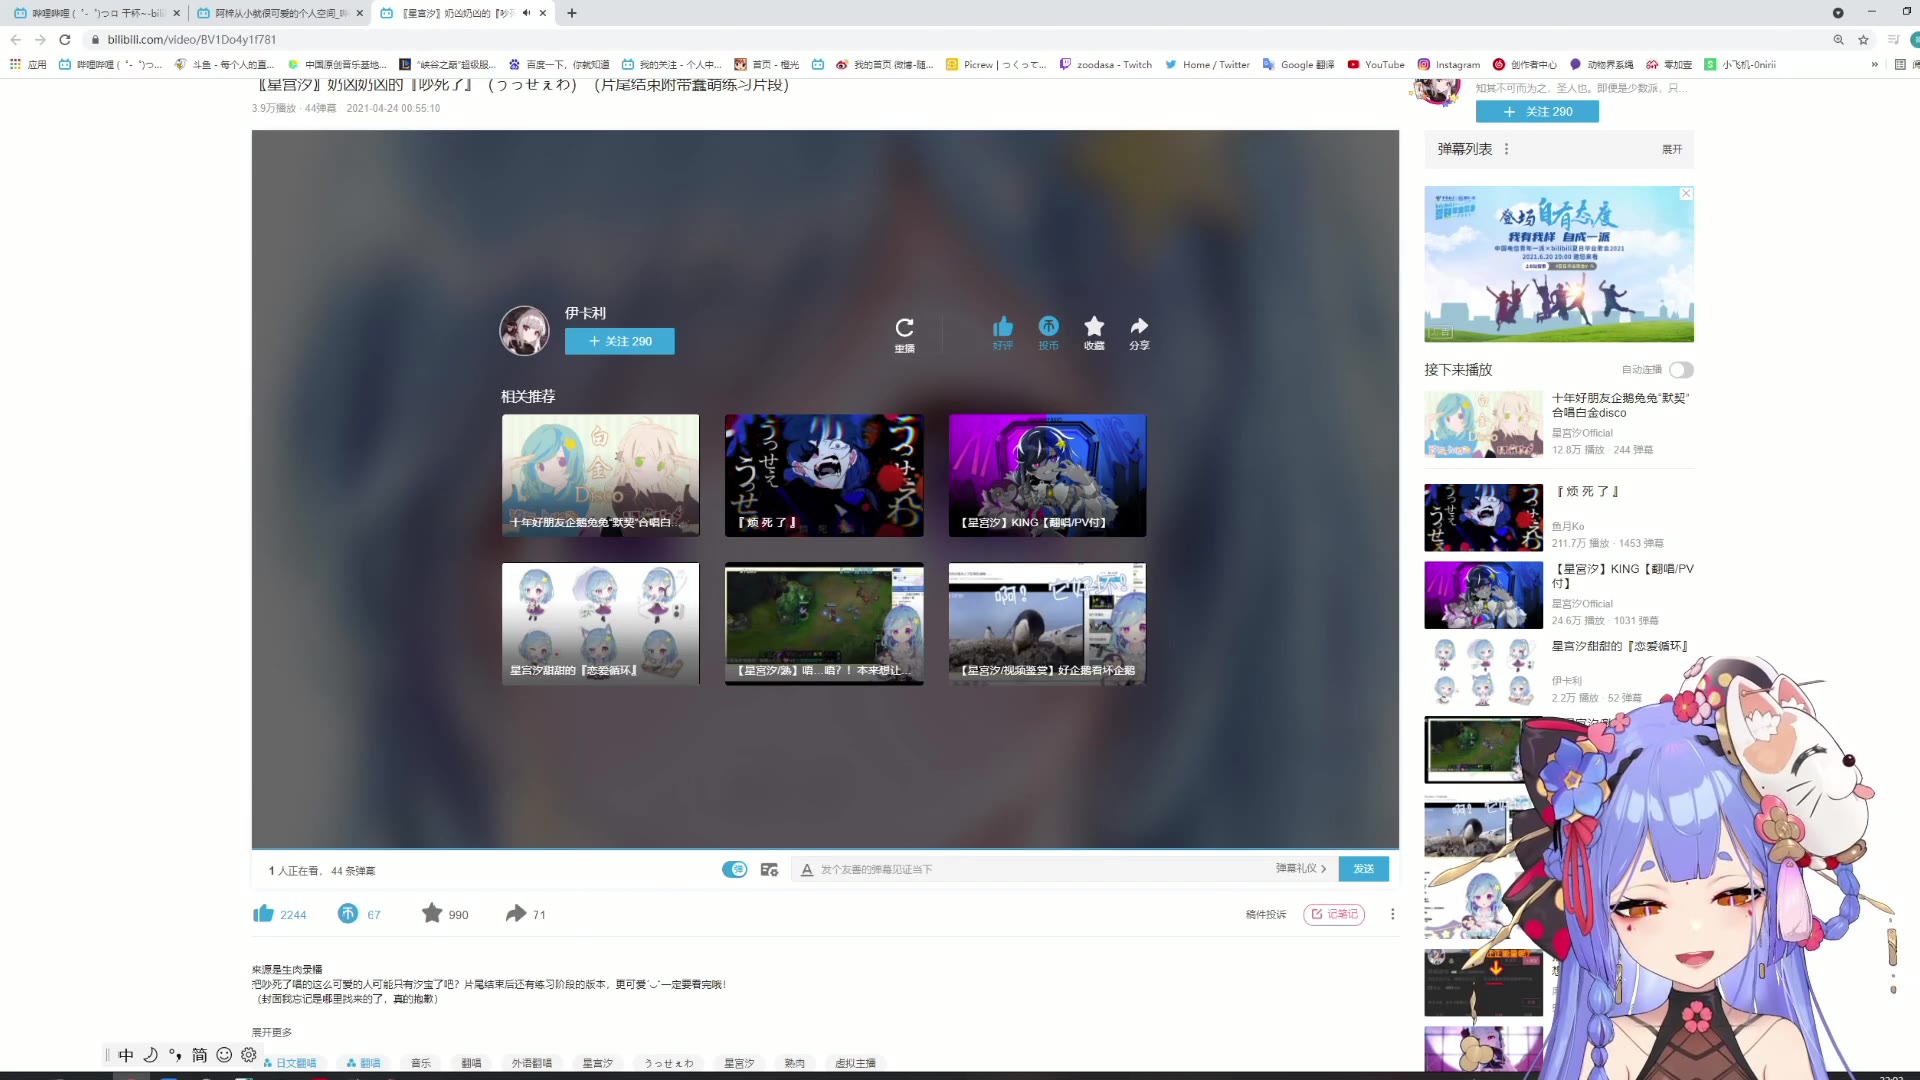Open the Home / Twitter bookmark
The image size is (1920, 1080).
point(1207,64)
